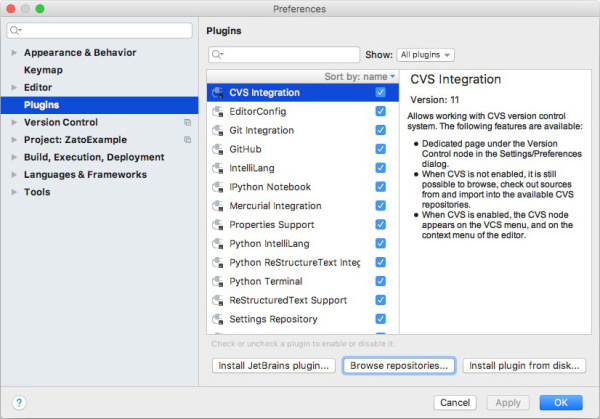Click the help question mark icon
The width and height of the screenshot is (600, 419).
tap(19, 403)
